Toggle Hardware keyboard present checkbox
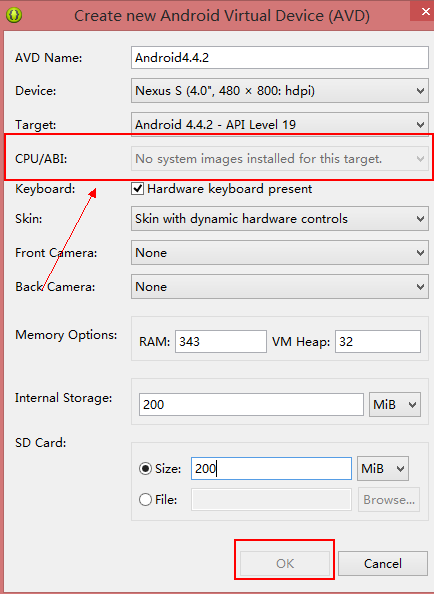This screenshot has width=434, height=594. pos(137,189)
